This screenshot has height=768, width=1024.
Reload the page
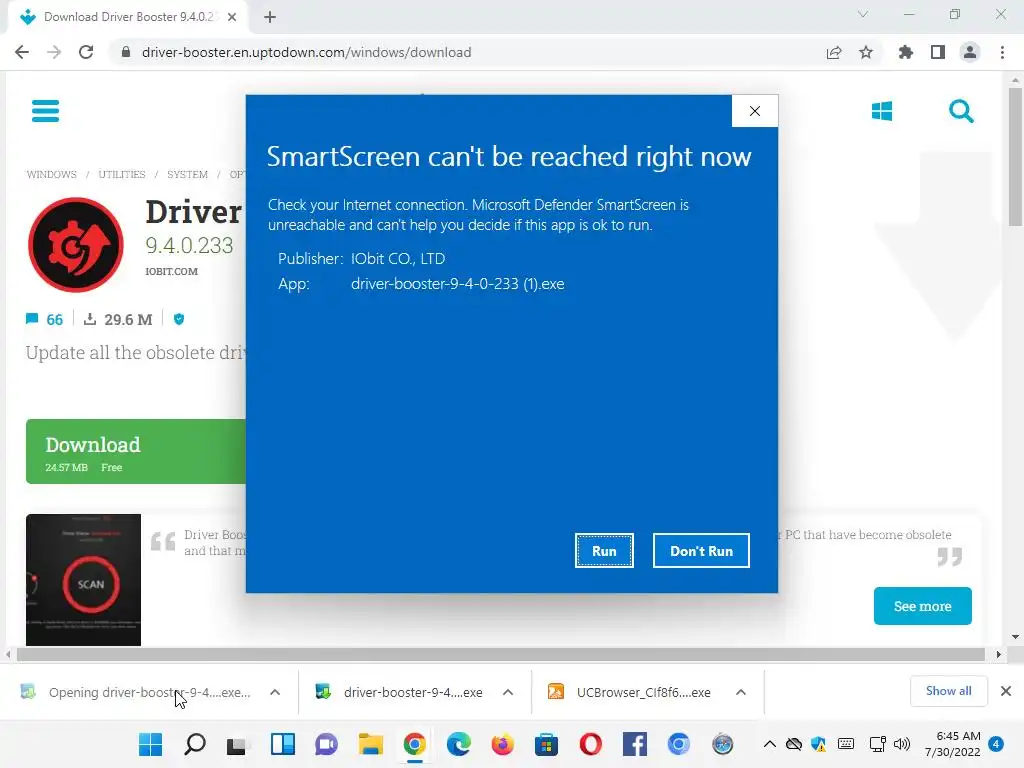pos(86,52)
